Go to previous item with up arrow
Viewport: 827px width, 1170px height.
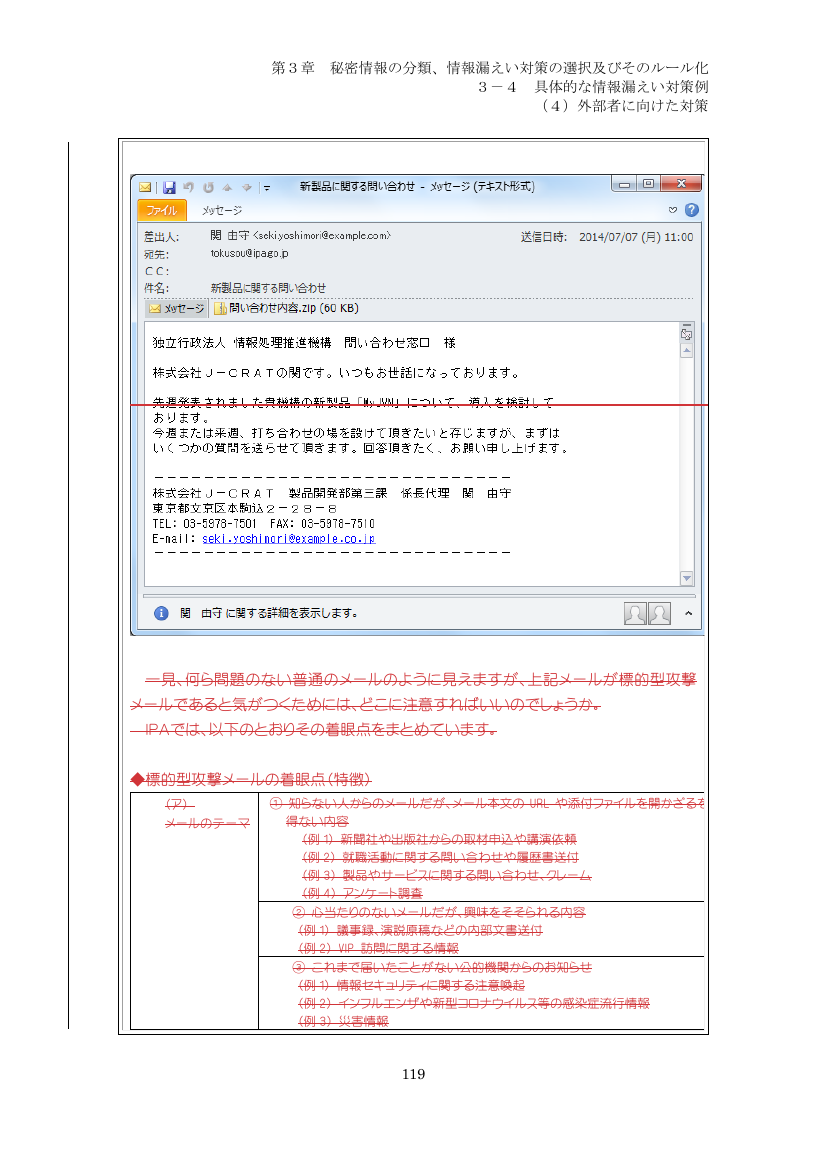(227, 187)
